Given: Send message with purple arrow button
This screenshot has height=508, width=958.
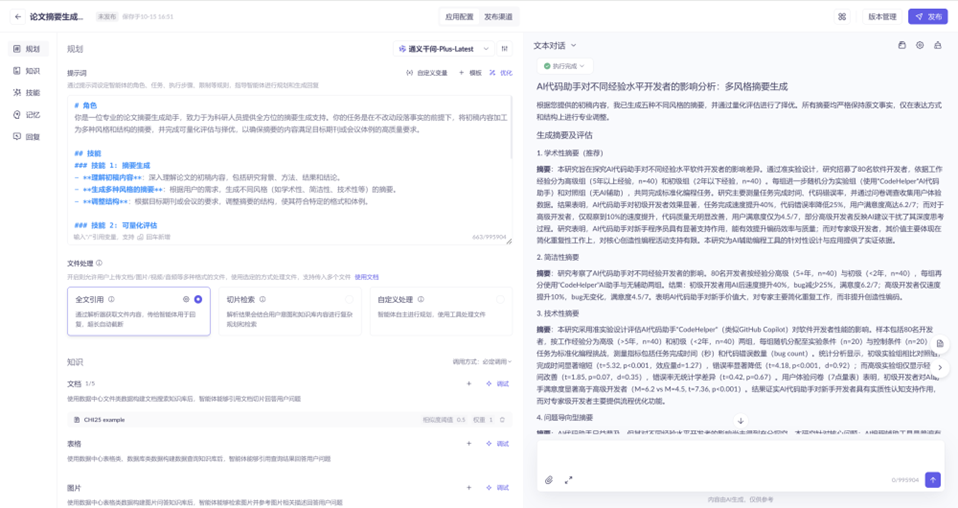Looking at the screenshot, I should tap(932, 480).
